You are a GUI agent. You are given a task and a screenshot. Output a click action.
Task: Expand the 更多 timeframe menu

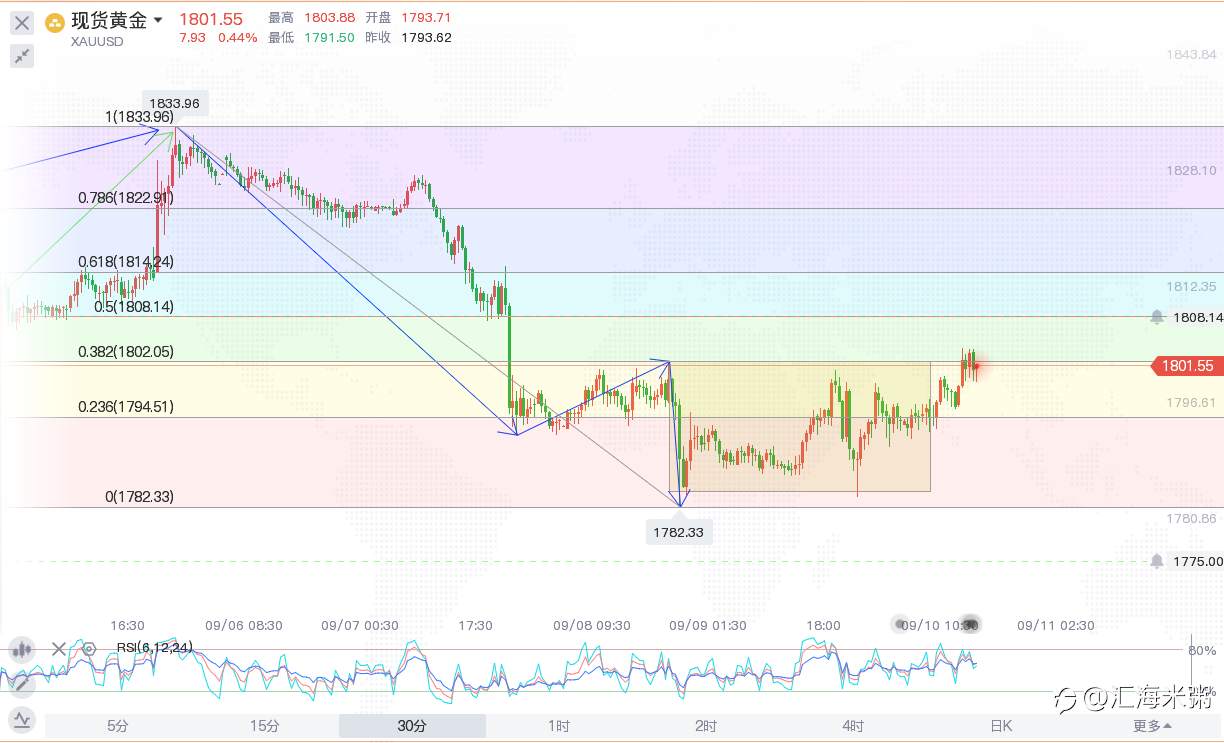point(1153,726)
